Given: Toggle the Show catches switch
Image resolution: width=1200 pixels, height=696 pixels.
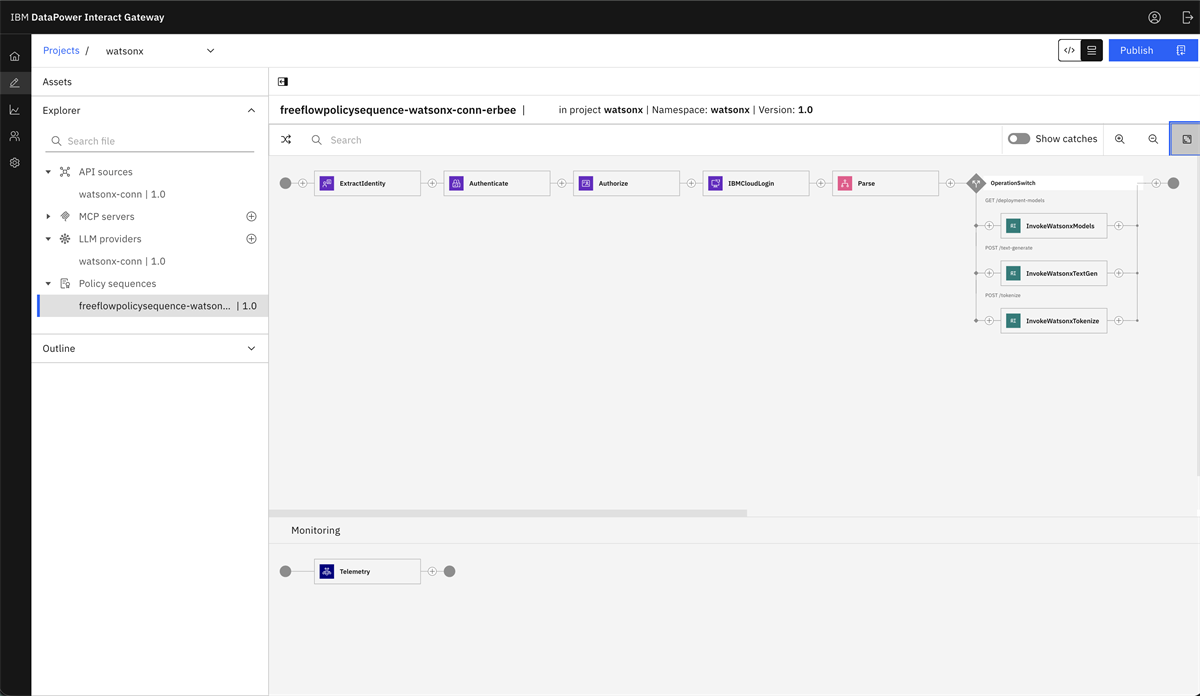Looking at the screenshot, I should [x=1019, y=139].
